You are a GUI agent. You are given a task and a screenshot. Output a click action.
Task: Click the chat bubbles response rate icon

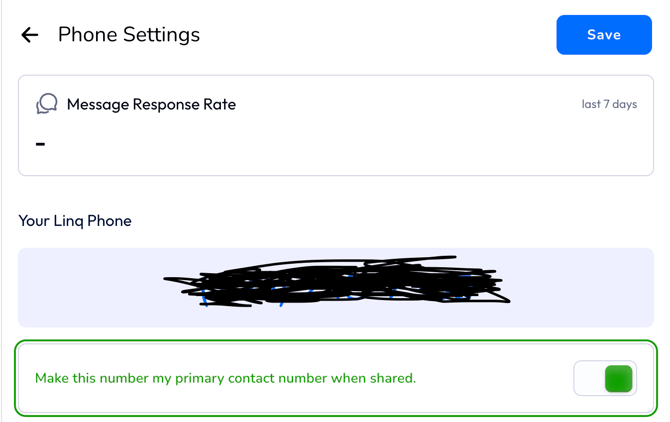pos(46,104)
